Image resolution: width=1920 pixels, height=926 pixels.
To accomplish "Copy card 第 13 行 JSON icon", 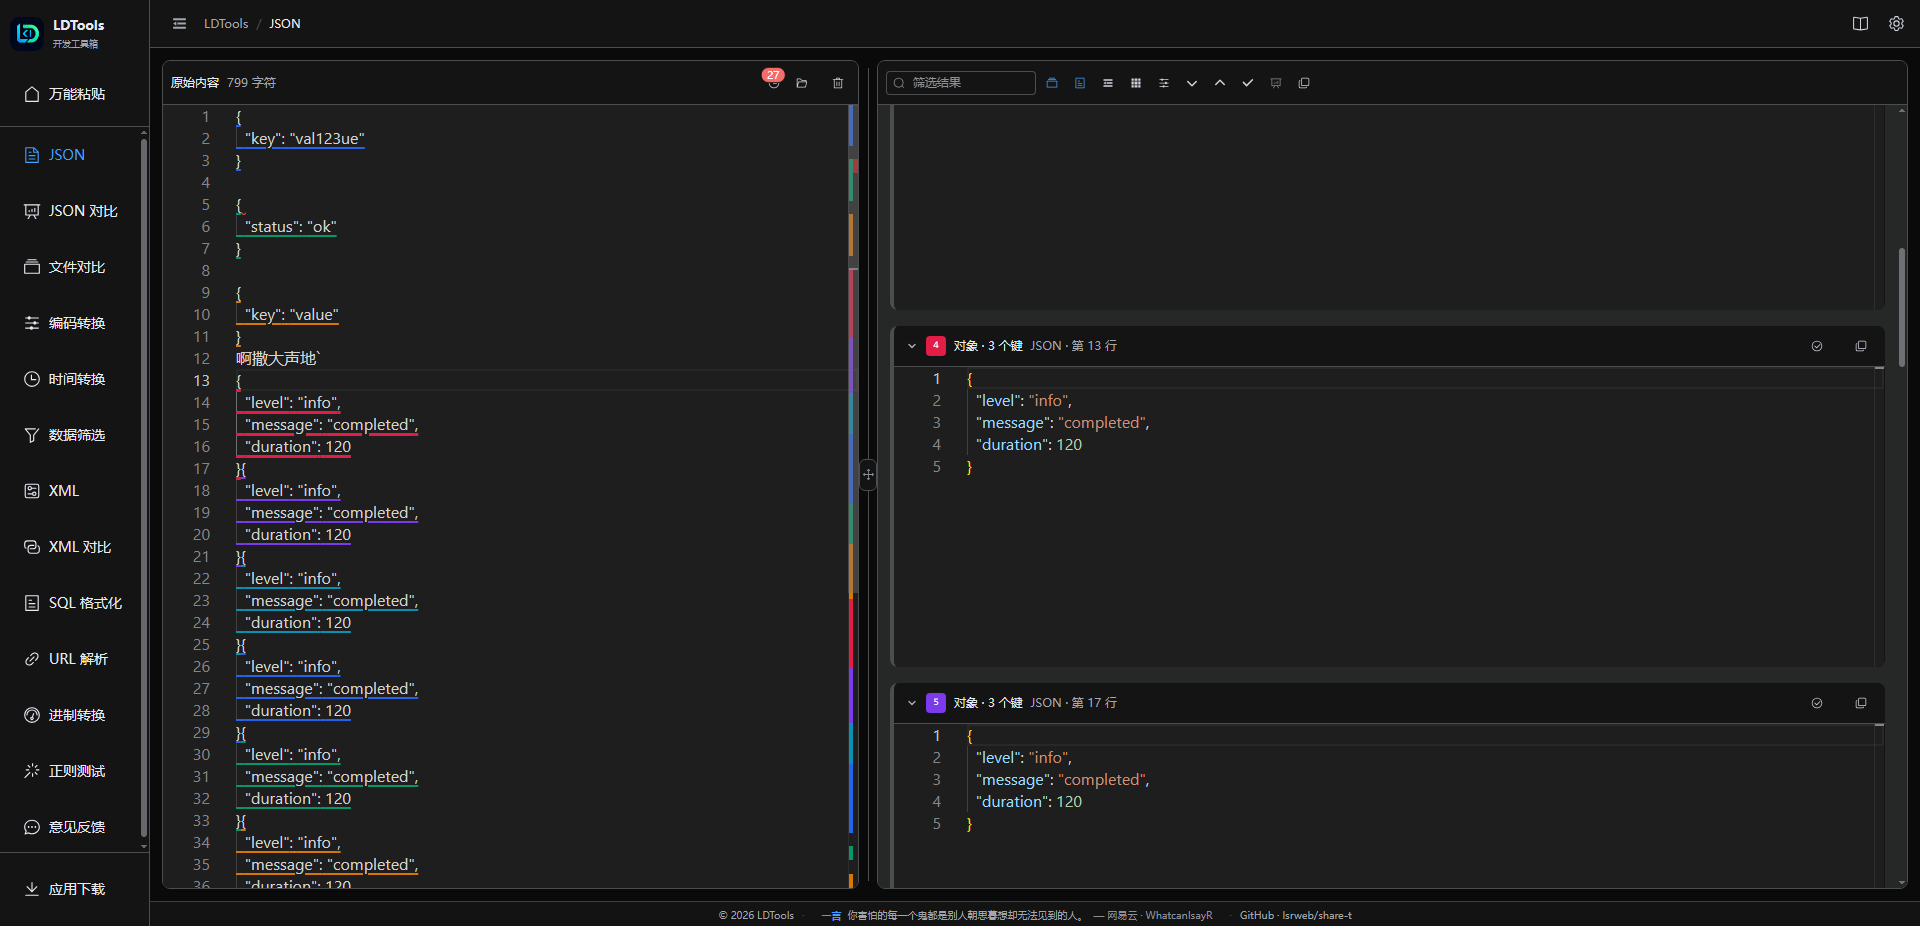I will [1861, 346].
